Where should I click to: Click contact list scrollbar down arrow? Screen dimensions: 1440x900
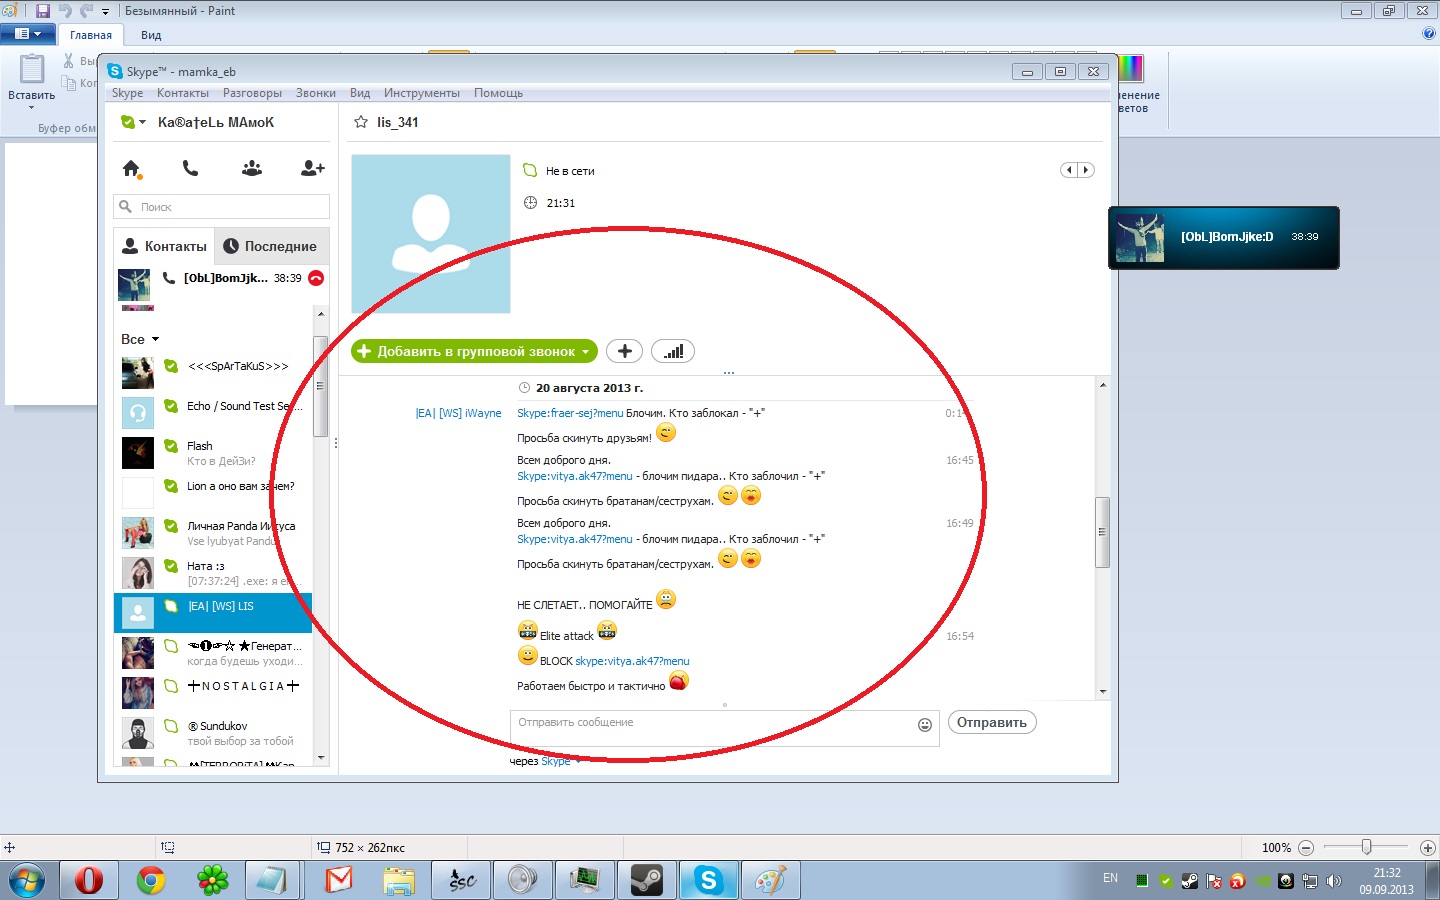tap(321, 758)
